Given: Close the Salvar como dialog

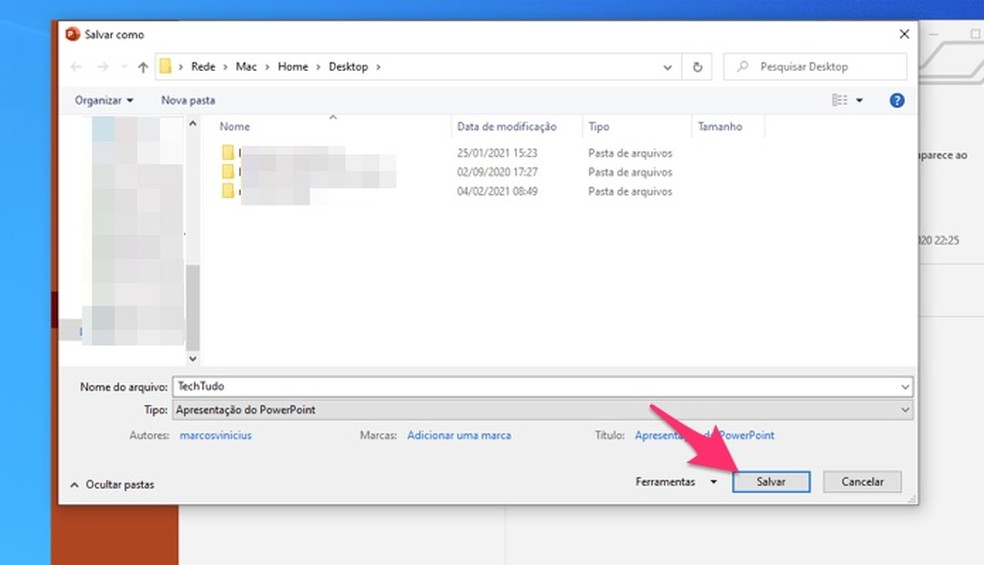Looking at the screenshot, I should coord(904,34).
